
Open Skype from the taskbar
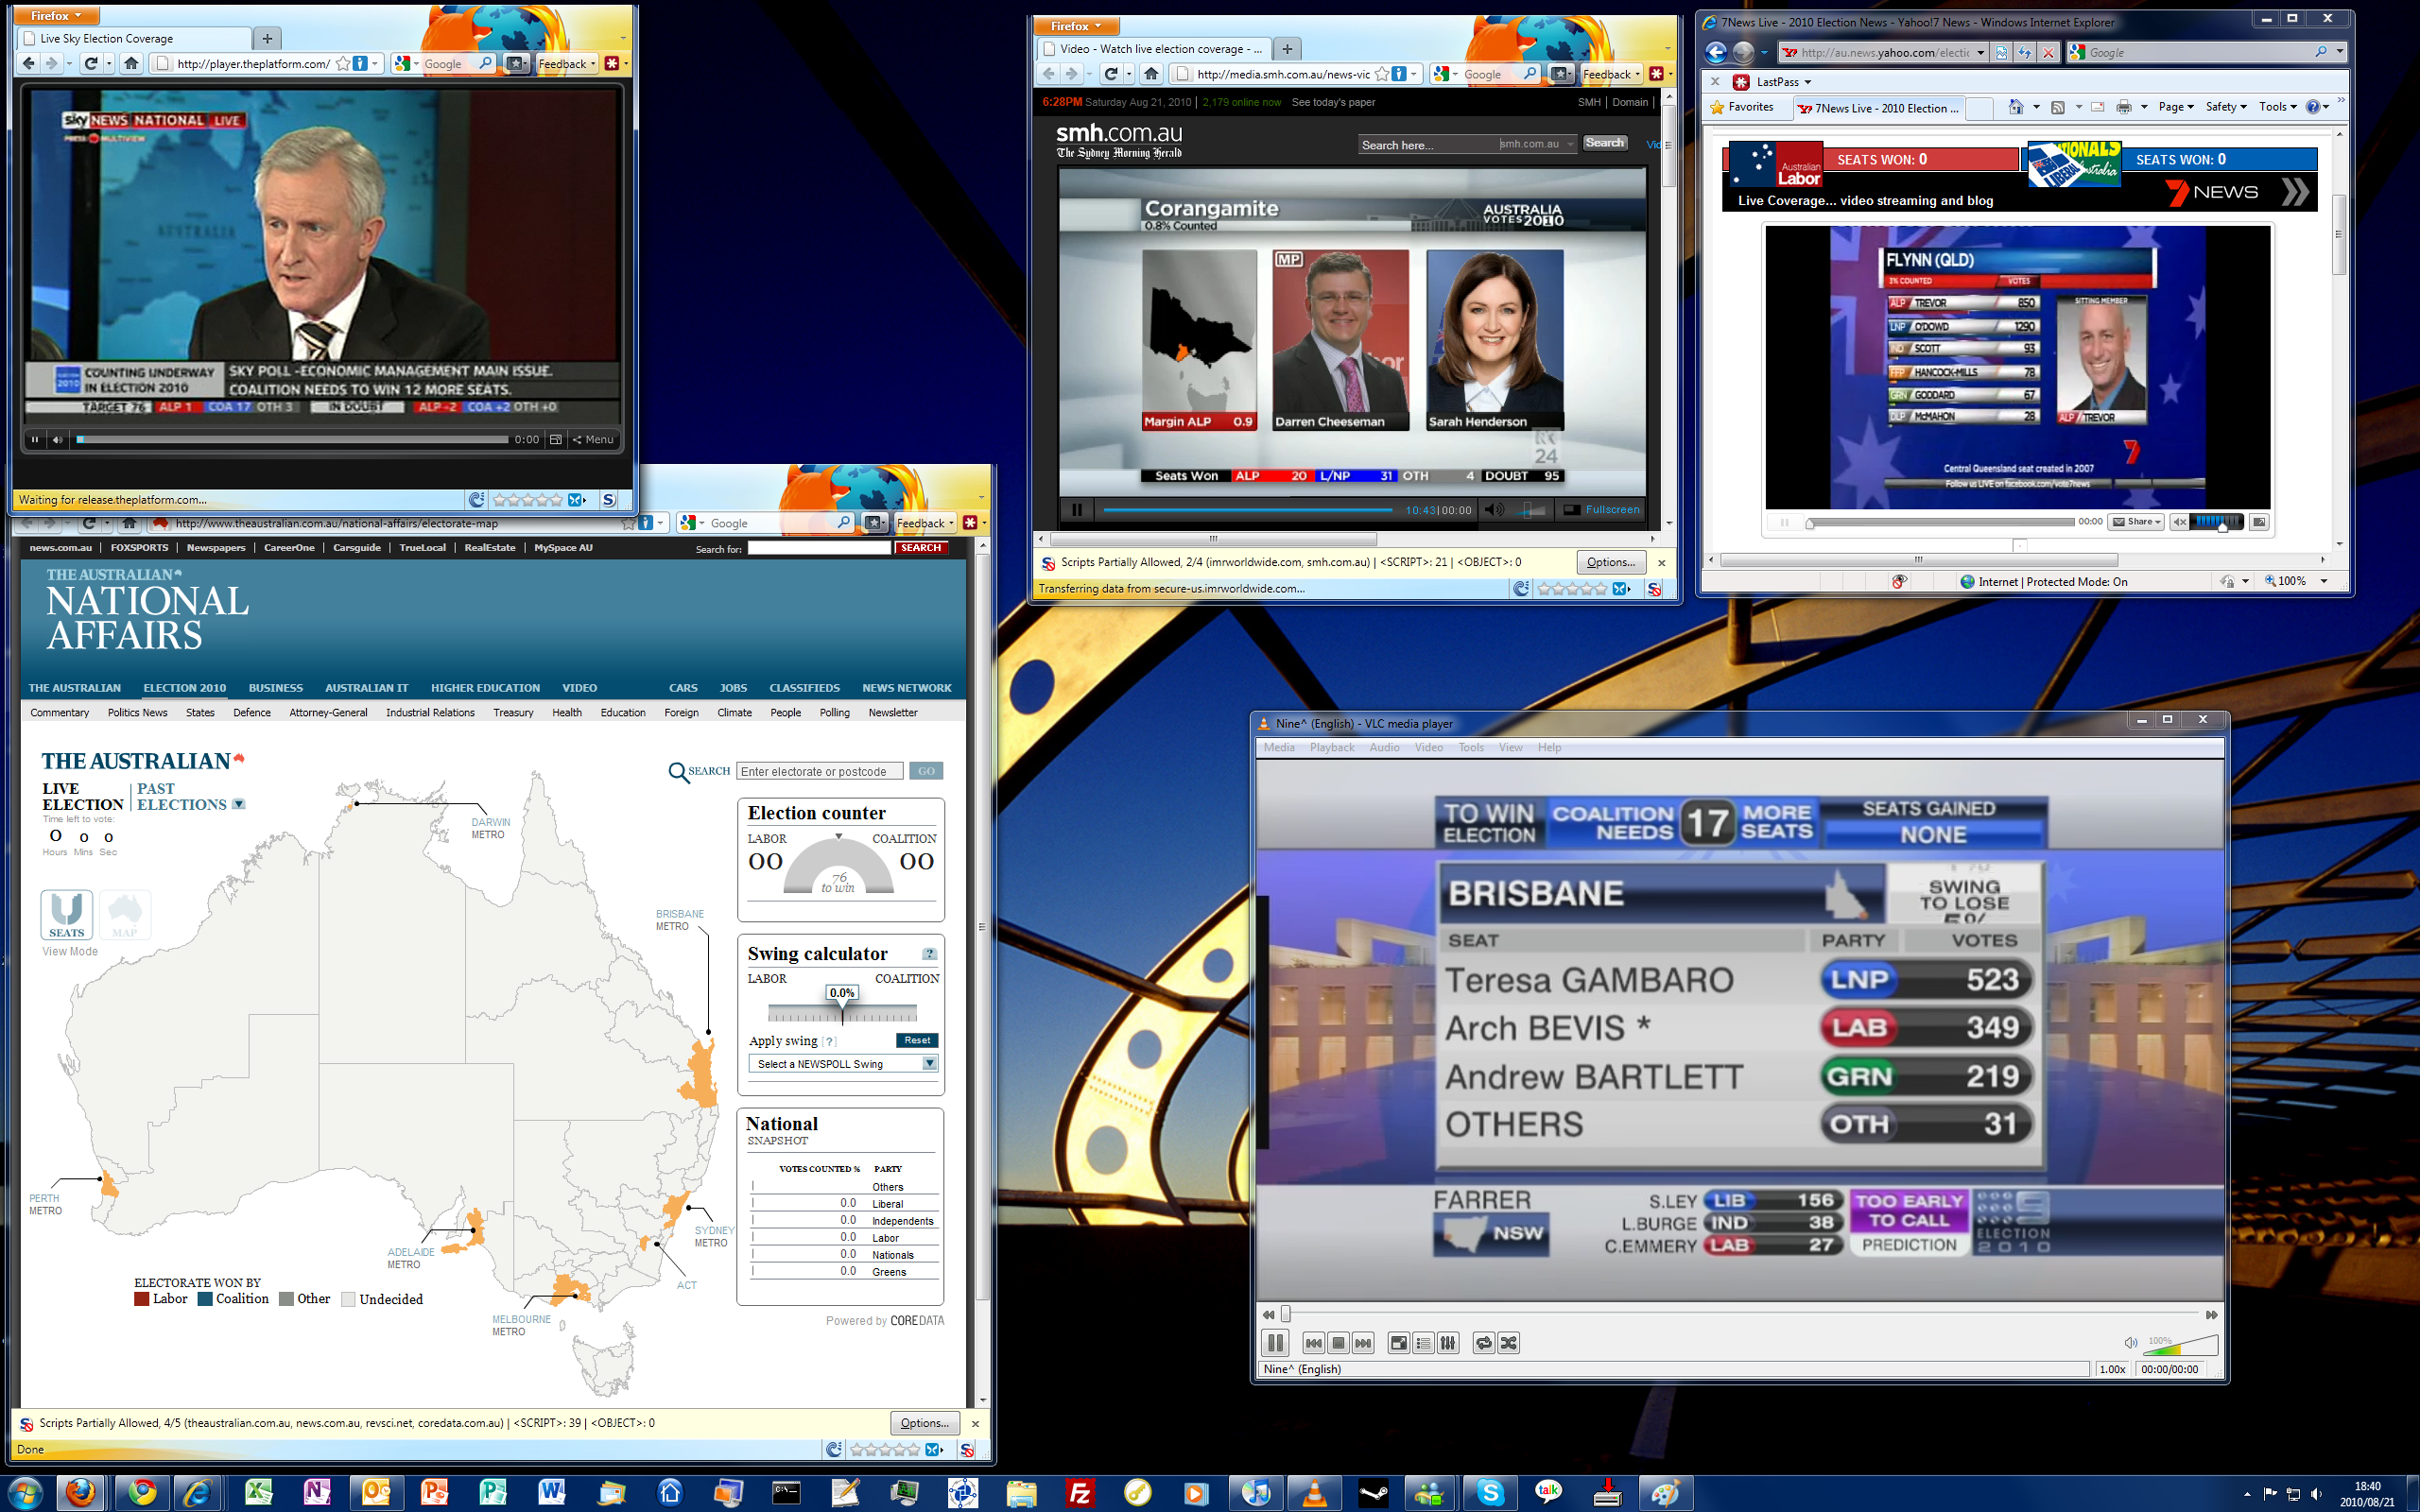tap(1490, 1493)
